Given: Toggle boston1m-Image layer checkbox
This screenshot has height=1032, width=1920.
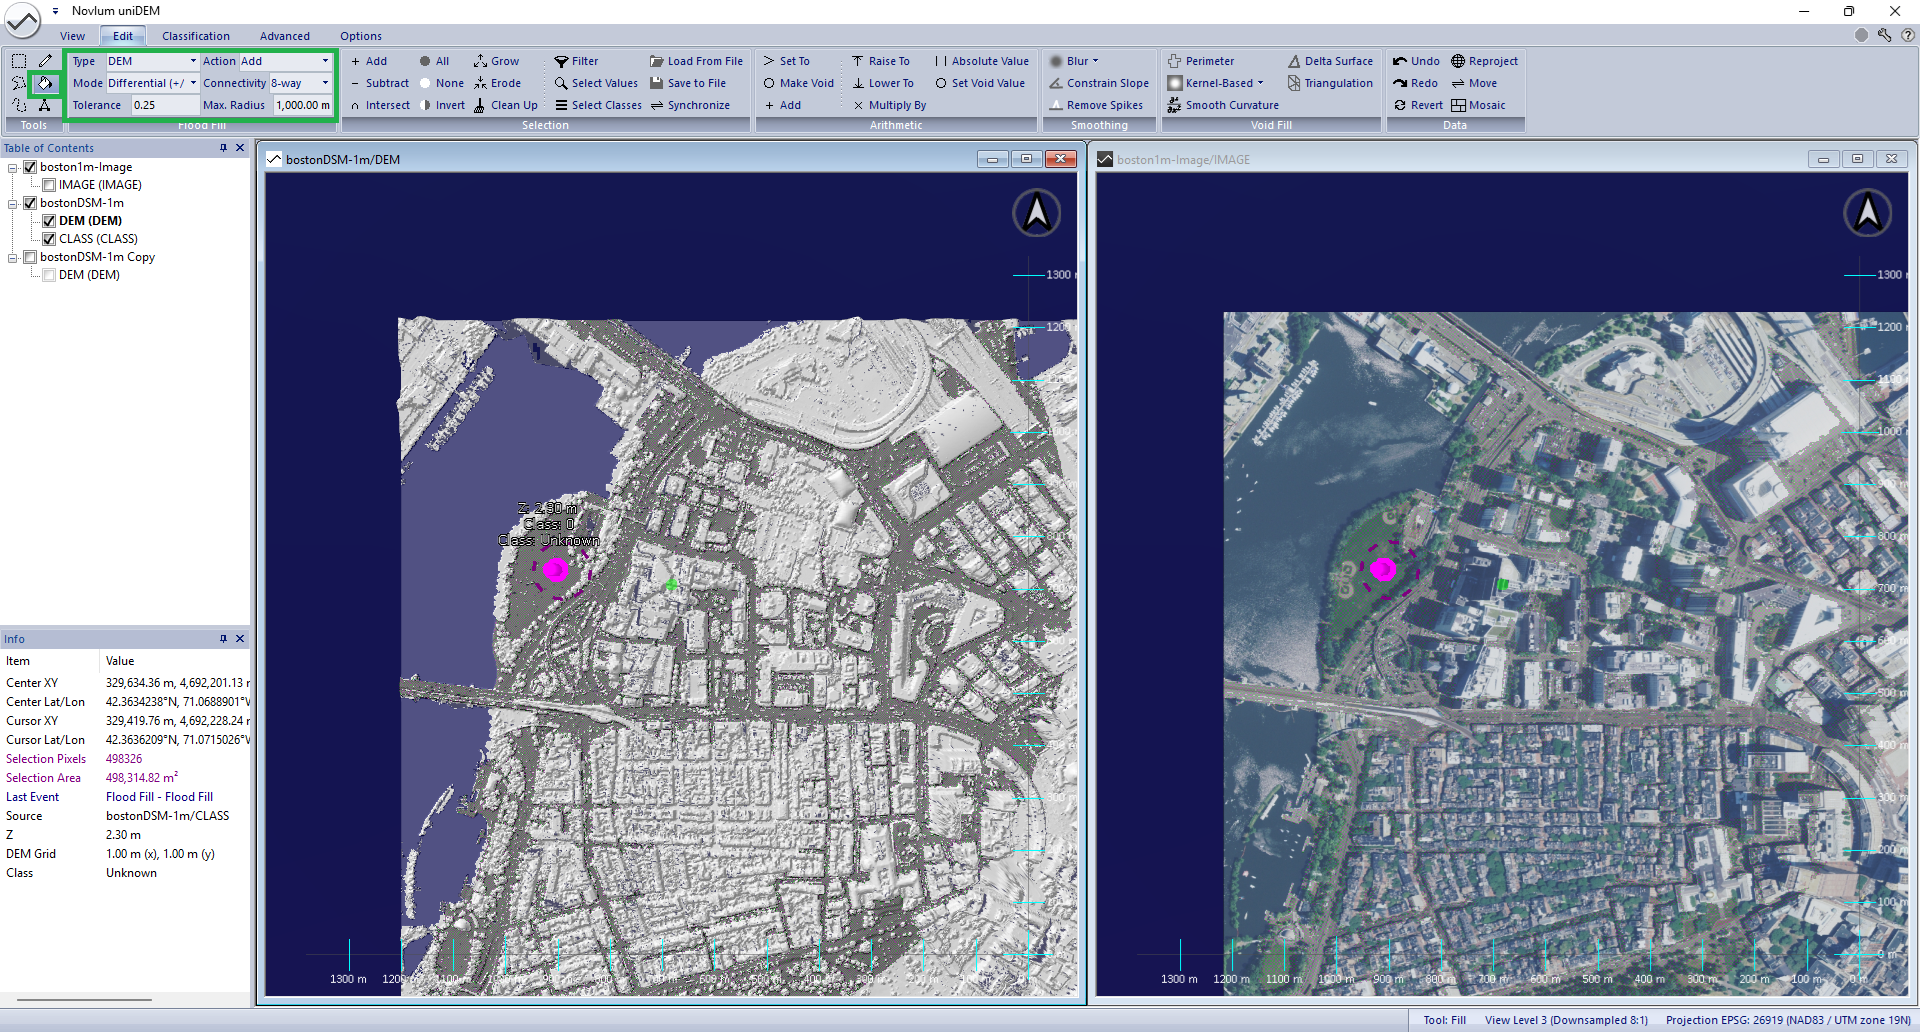Looking at the screenshot, I should [30, 167].
